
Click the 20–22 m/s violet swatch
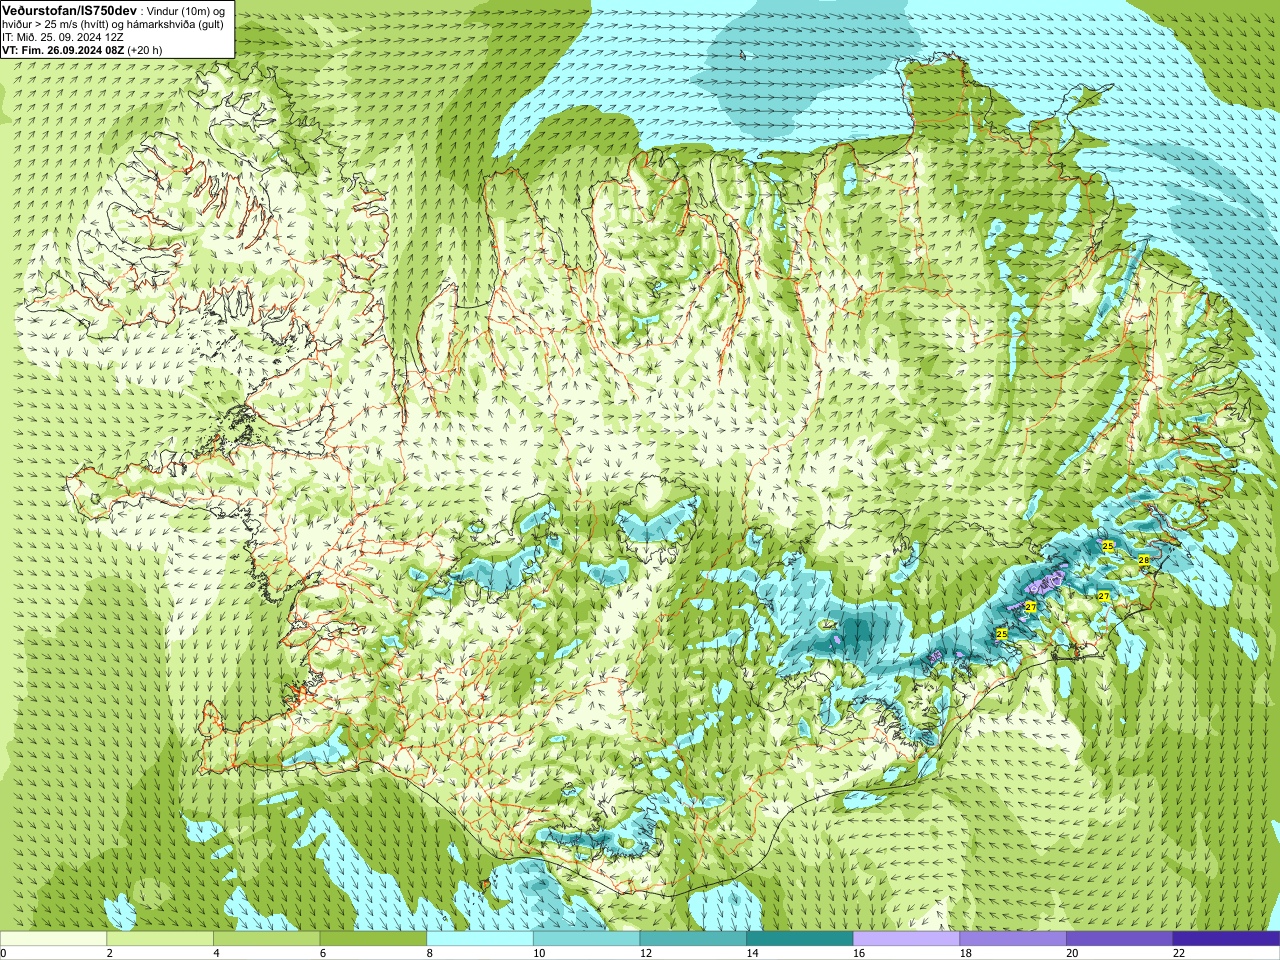1119,939
